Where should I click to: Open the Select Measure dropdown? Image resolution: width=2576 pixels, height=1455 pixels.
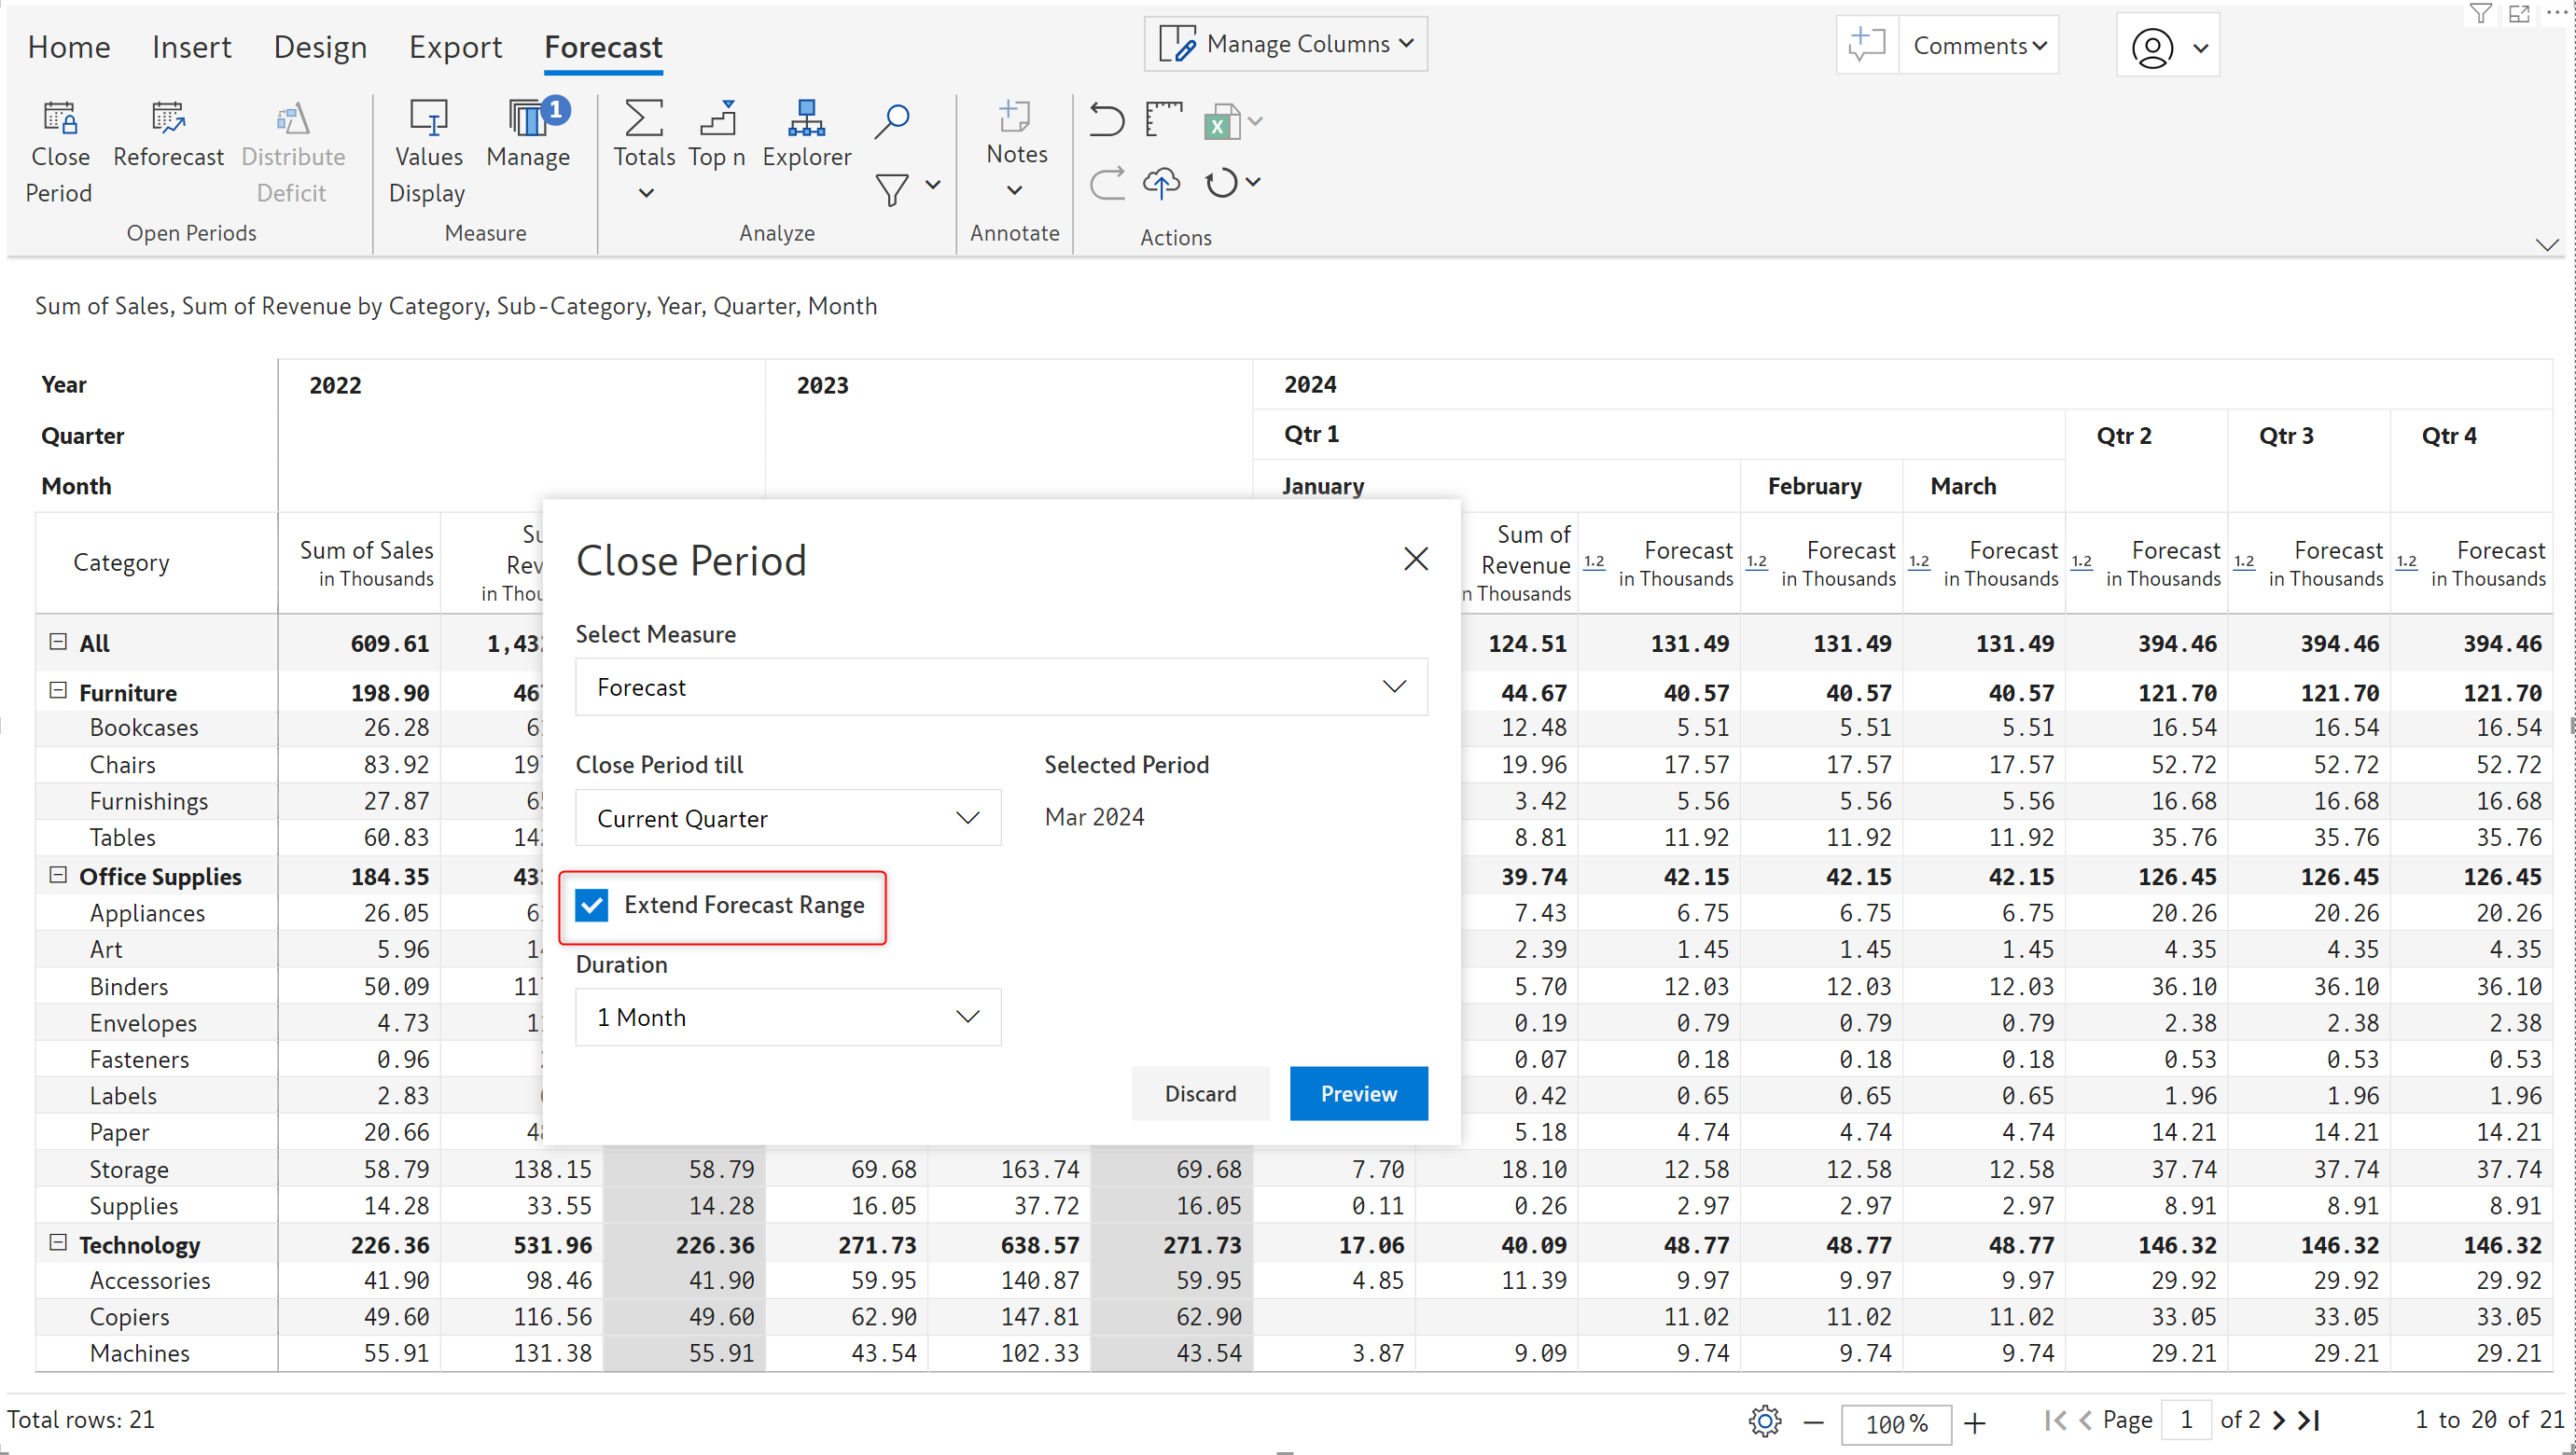1001,687
